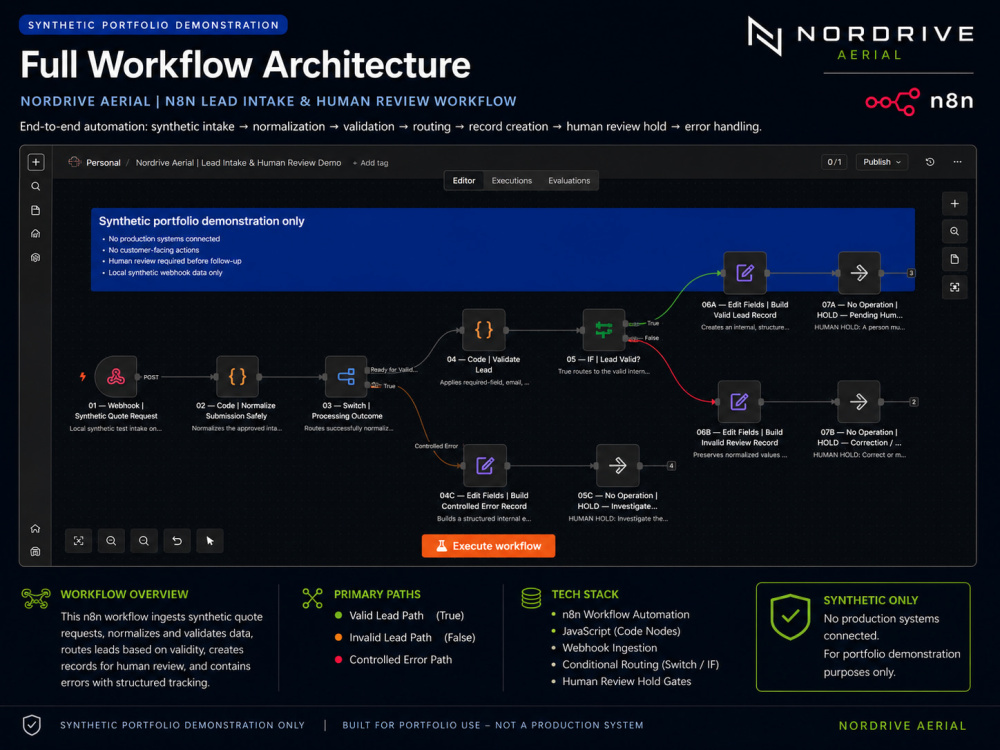Click the webhook trigger lightning bolt icon

pos(82,376)
